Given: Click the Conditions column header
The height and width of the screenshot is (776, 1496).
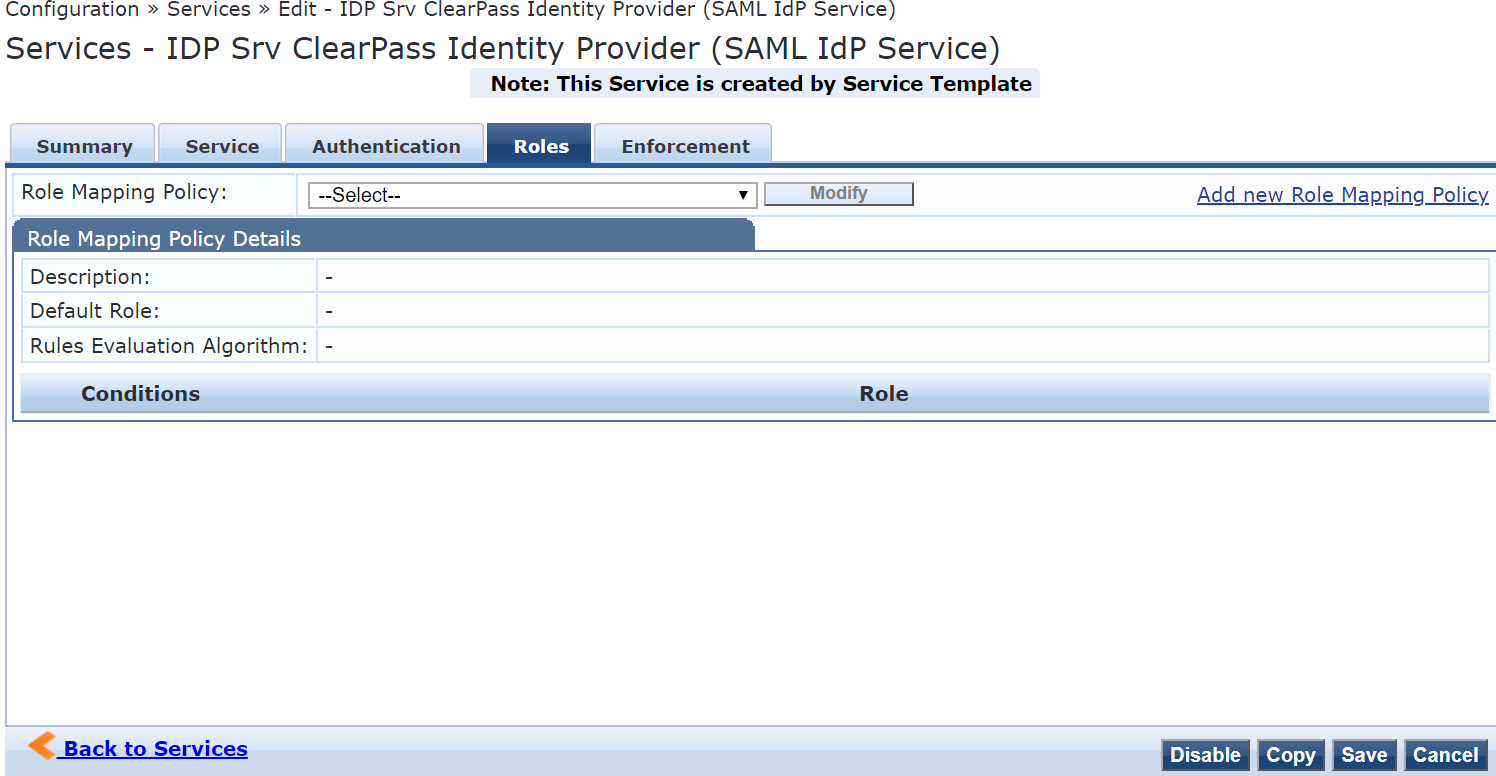Looking at the screenshot, I should coord(140,393).
